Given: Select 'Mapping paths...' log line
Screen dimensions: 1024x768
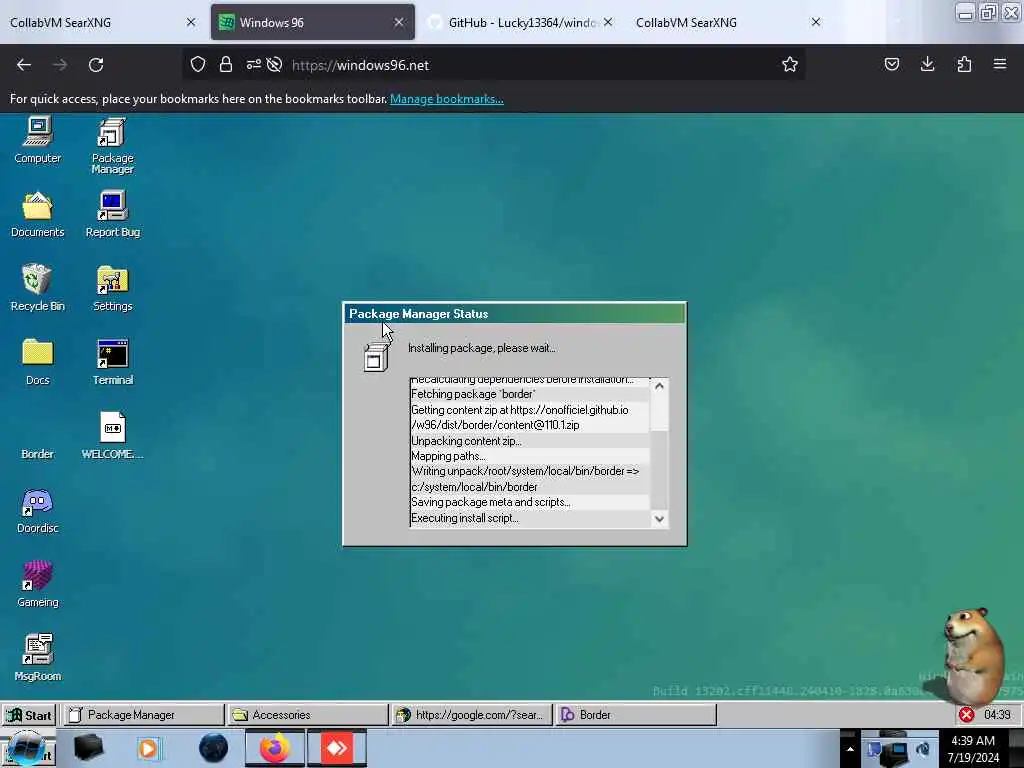Looking at the screenshot, I should click(529, 456).
